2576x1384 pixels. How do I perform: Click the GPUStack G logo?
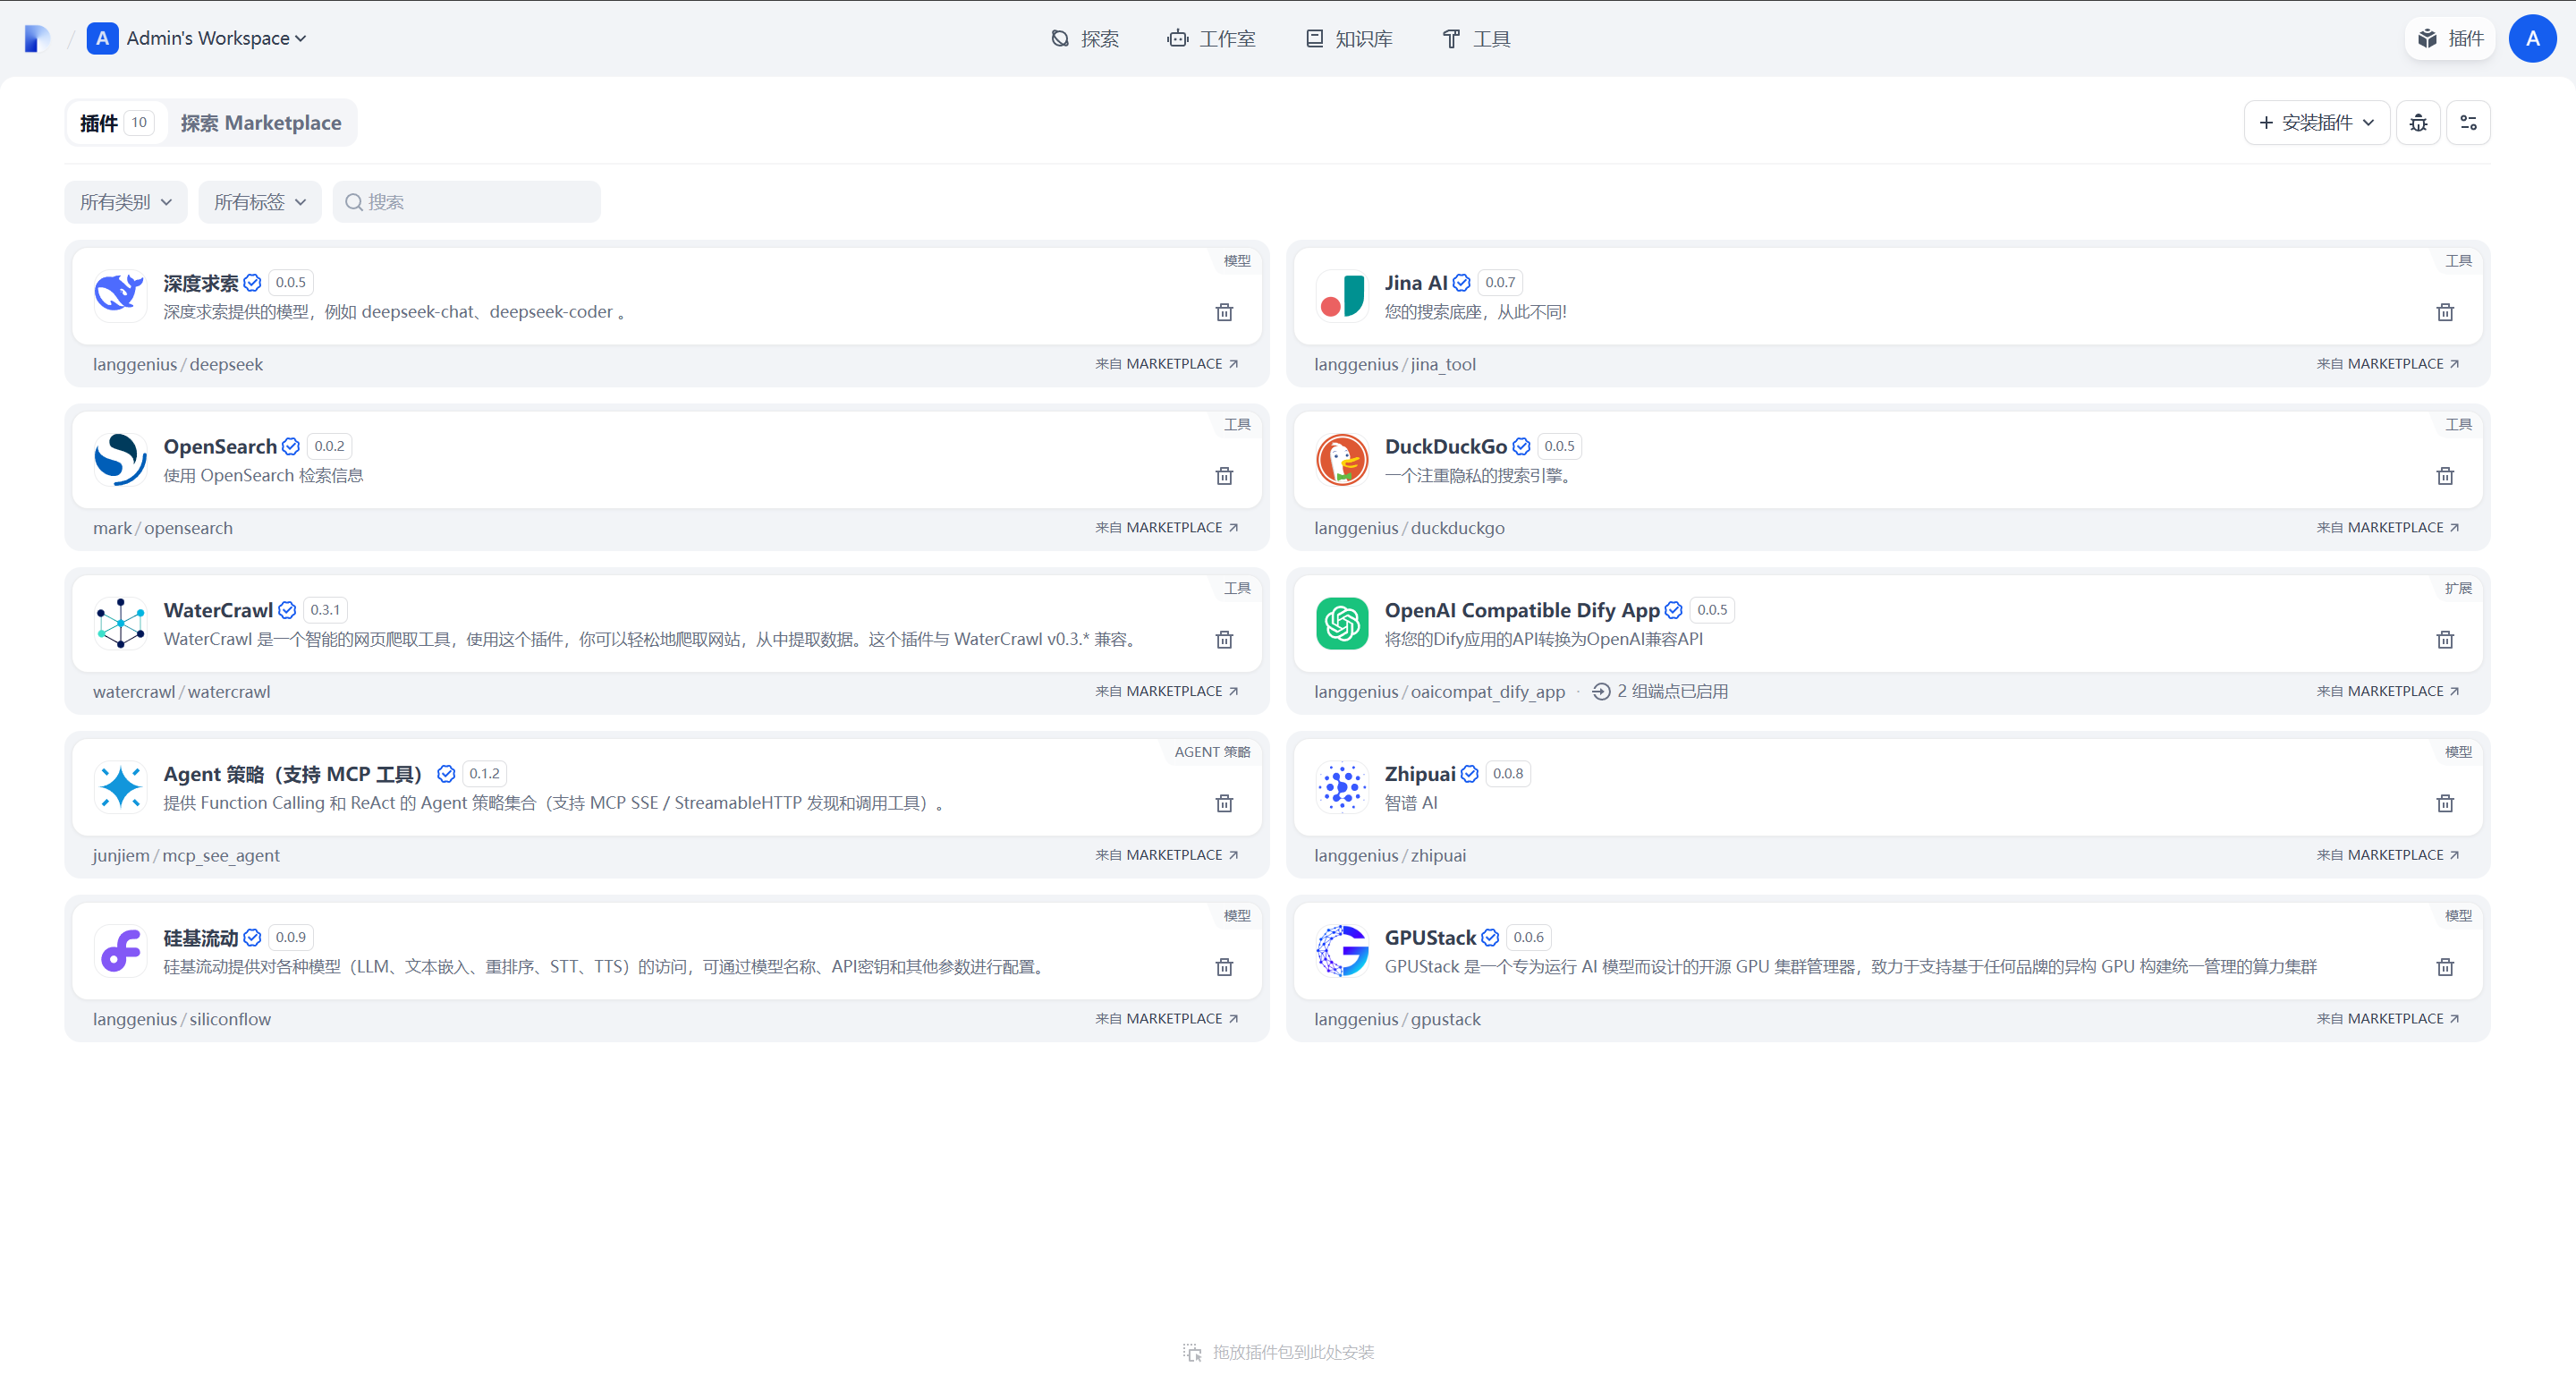point(1341,951)
